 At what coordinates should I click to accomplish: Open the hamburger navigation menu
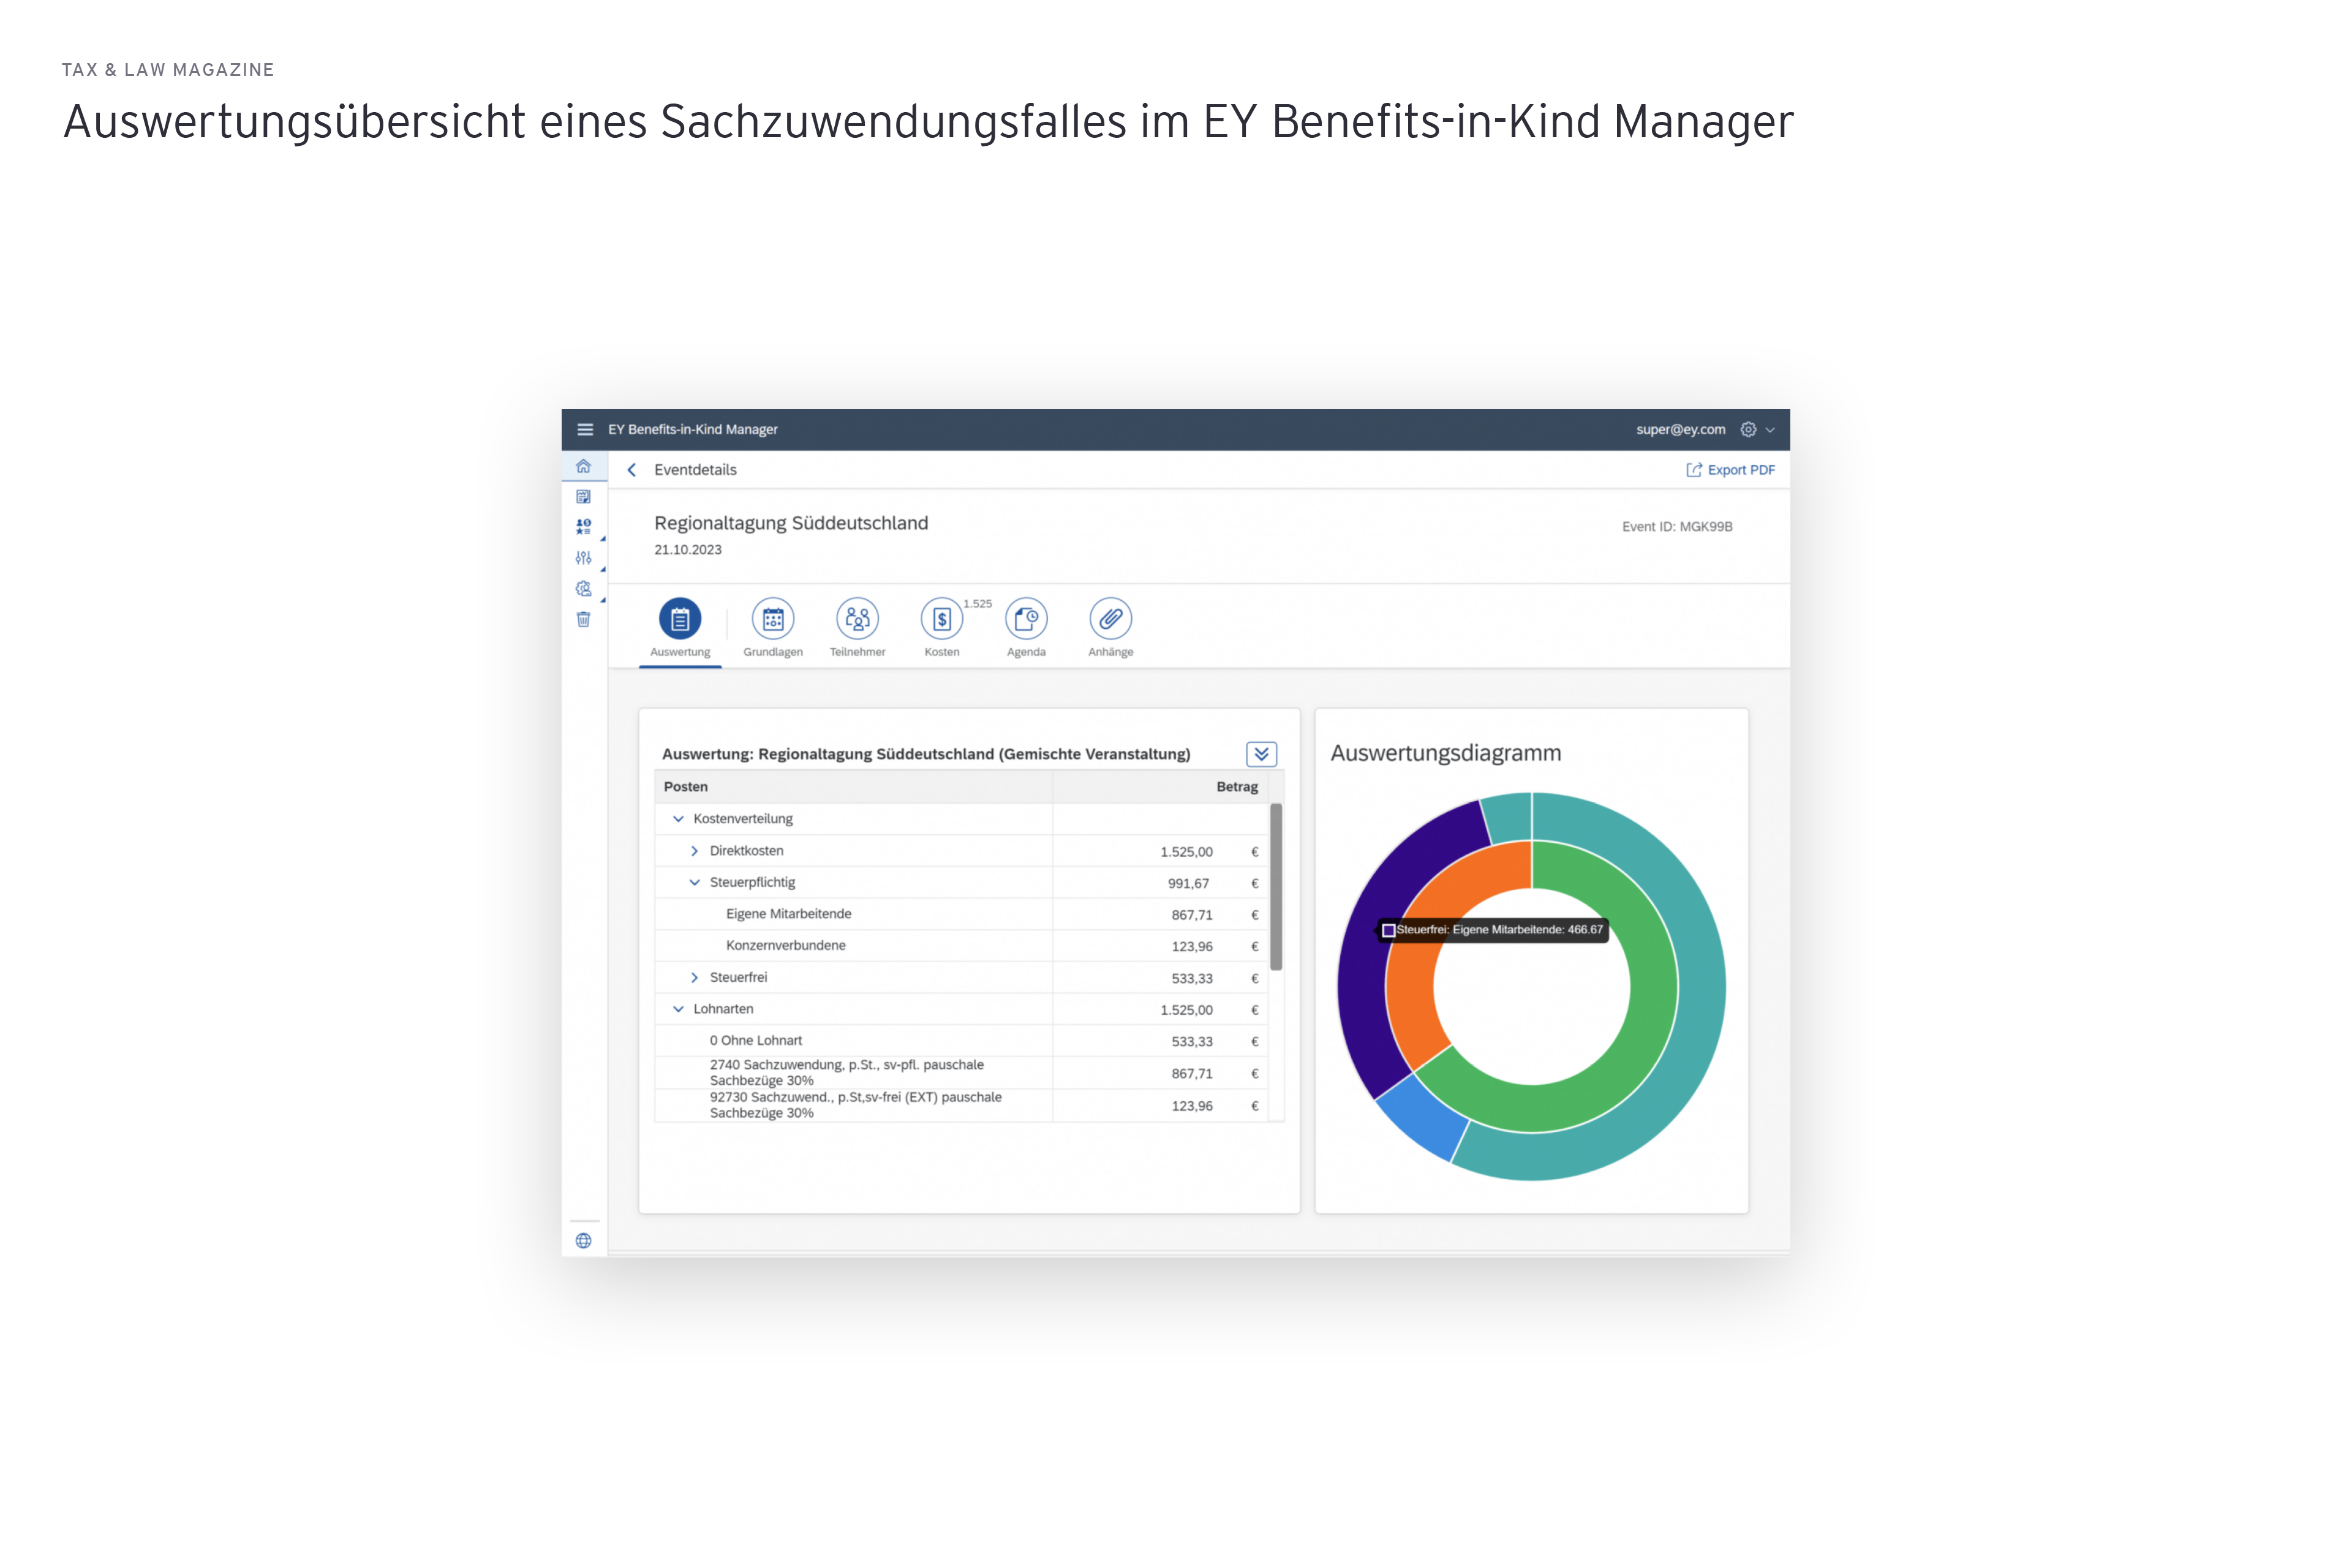coord(585,429)
